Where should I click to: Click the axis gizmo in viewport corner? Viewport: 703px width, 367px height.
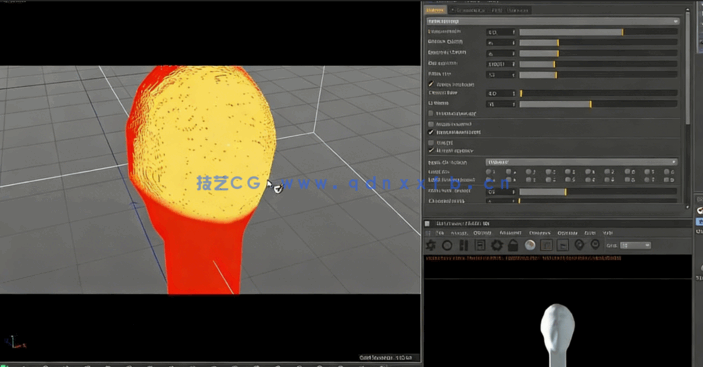point(15,342)
